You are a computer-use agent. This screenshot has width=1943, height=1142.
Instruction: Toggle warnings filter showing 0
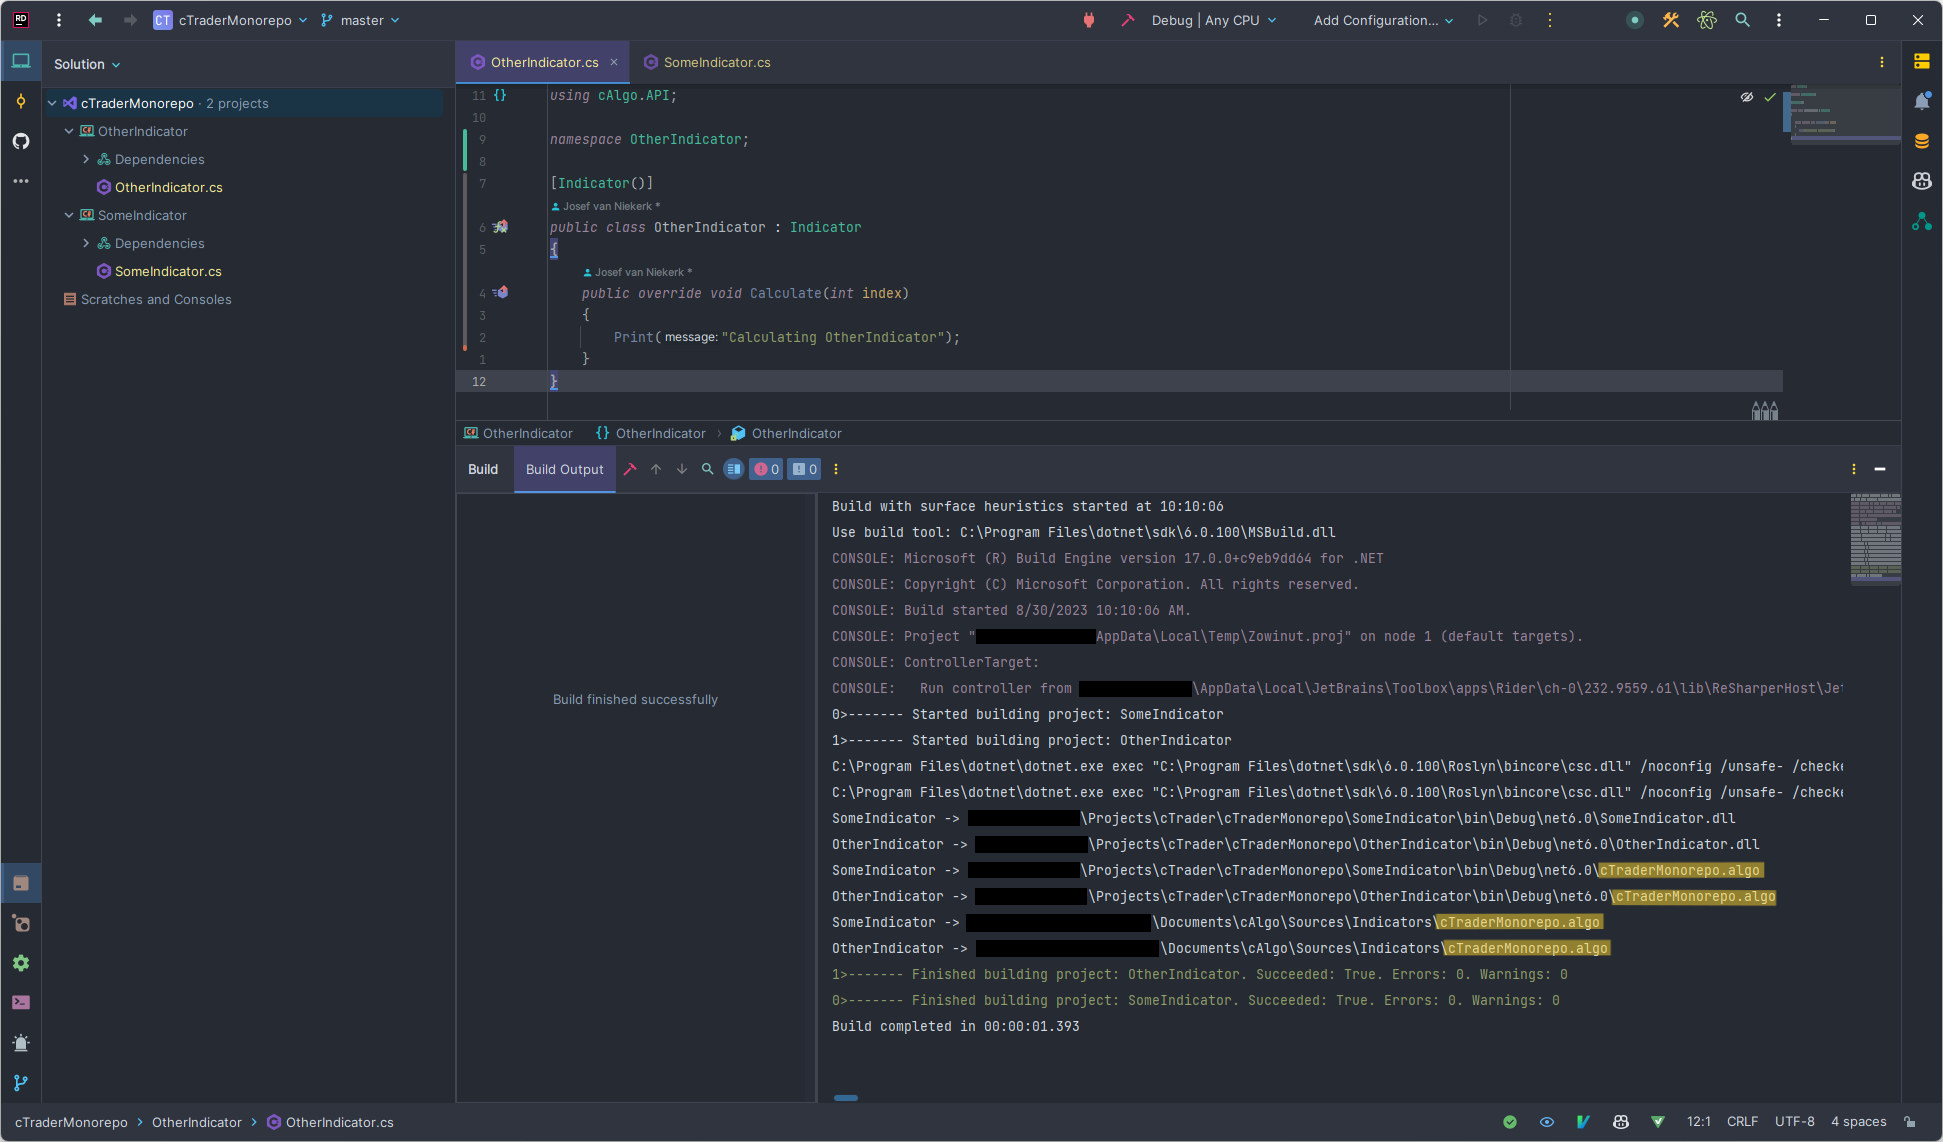coord(804,469)
